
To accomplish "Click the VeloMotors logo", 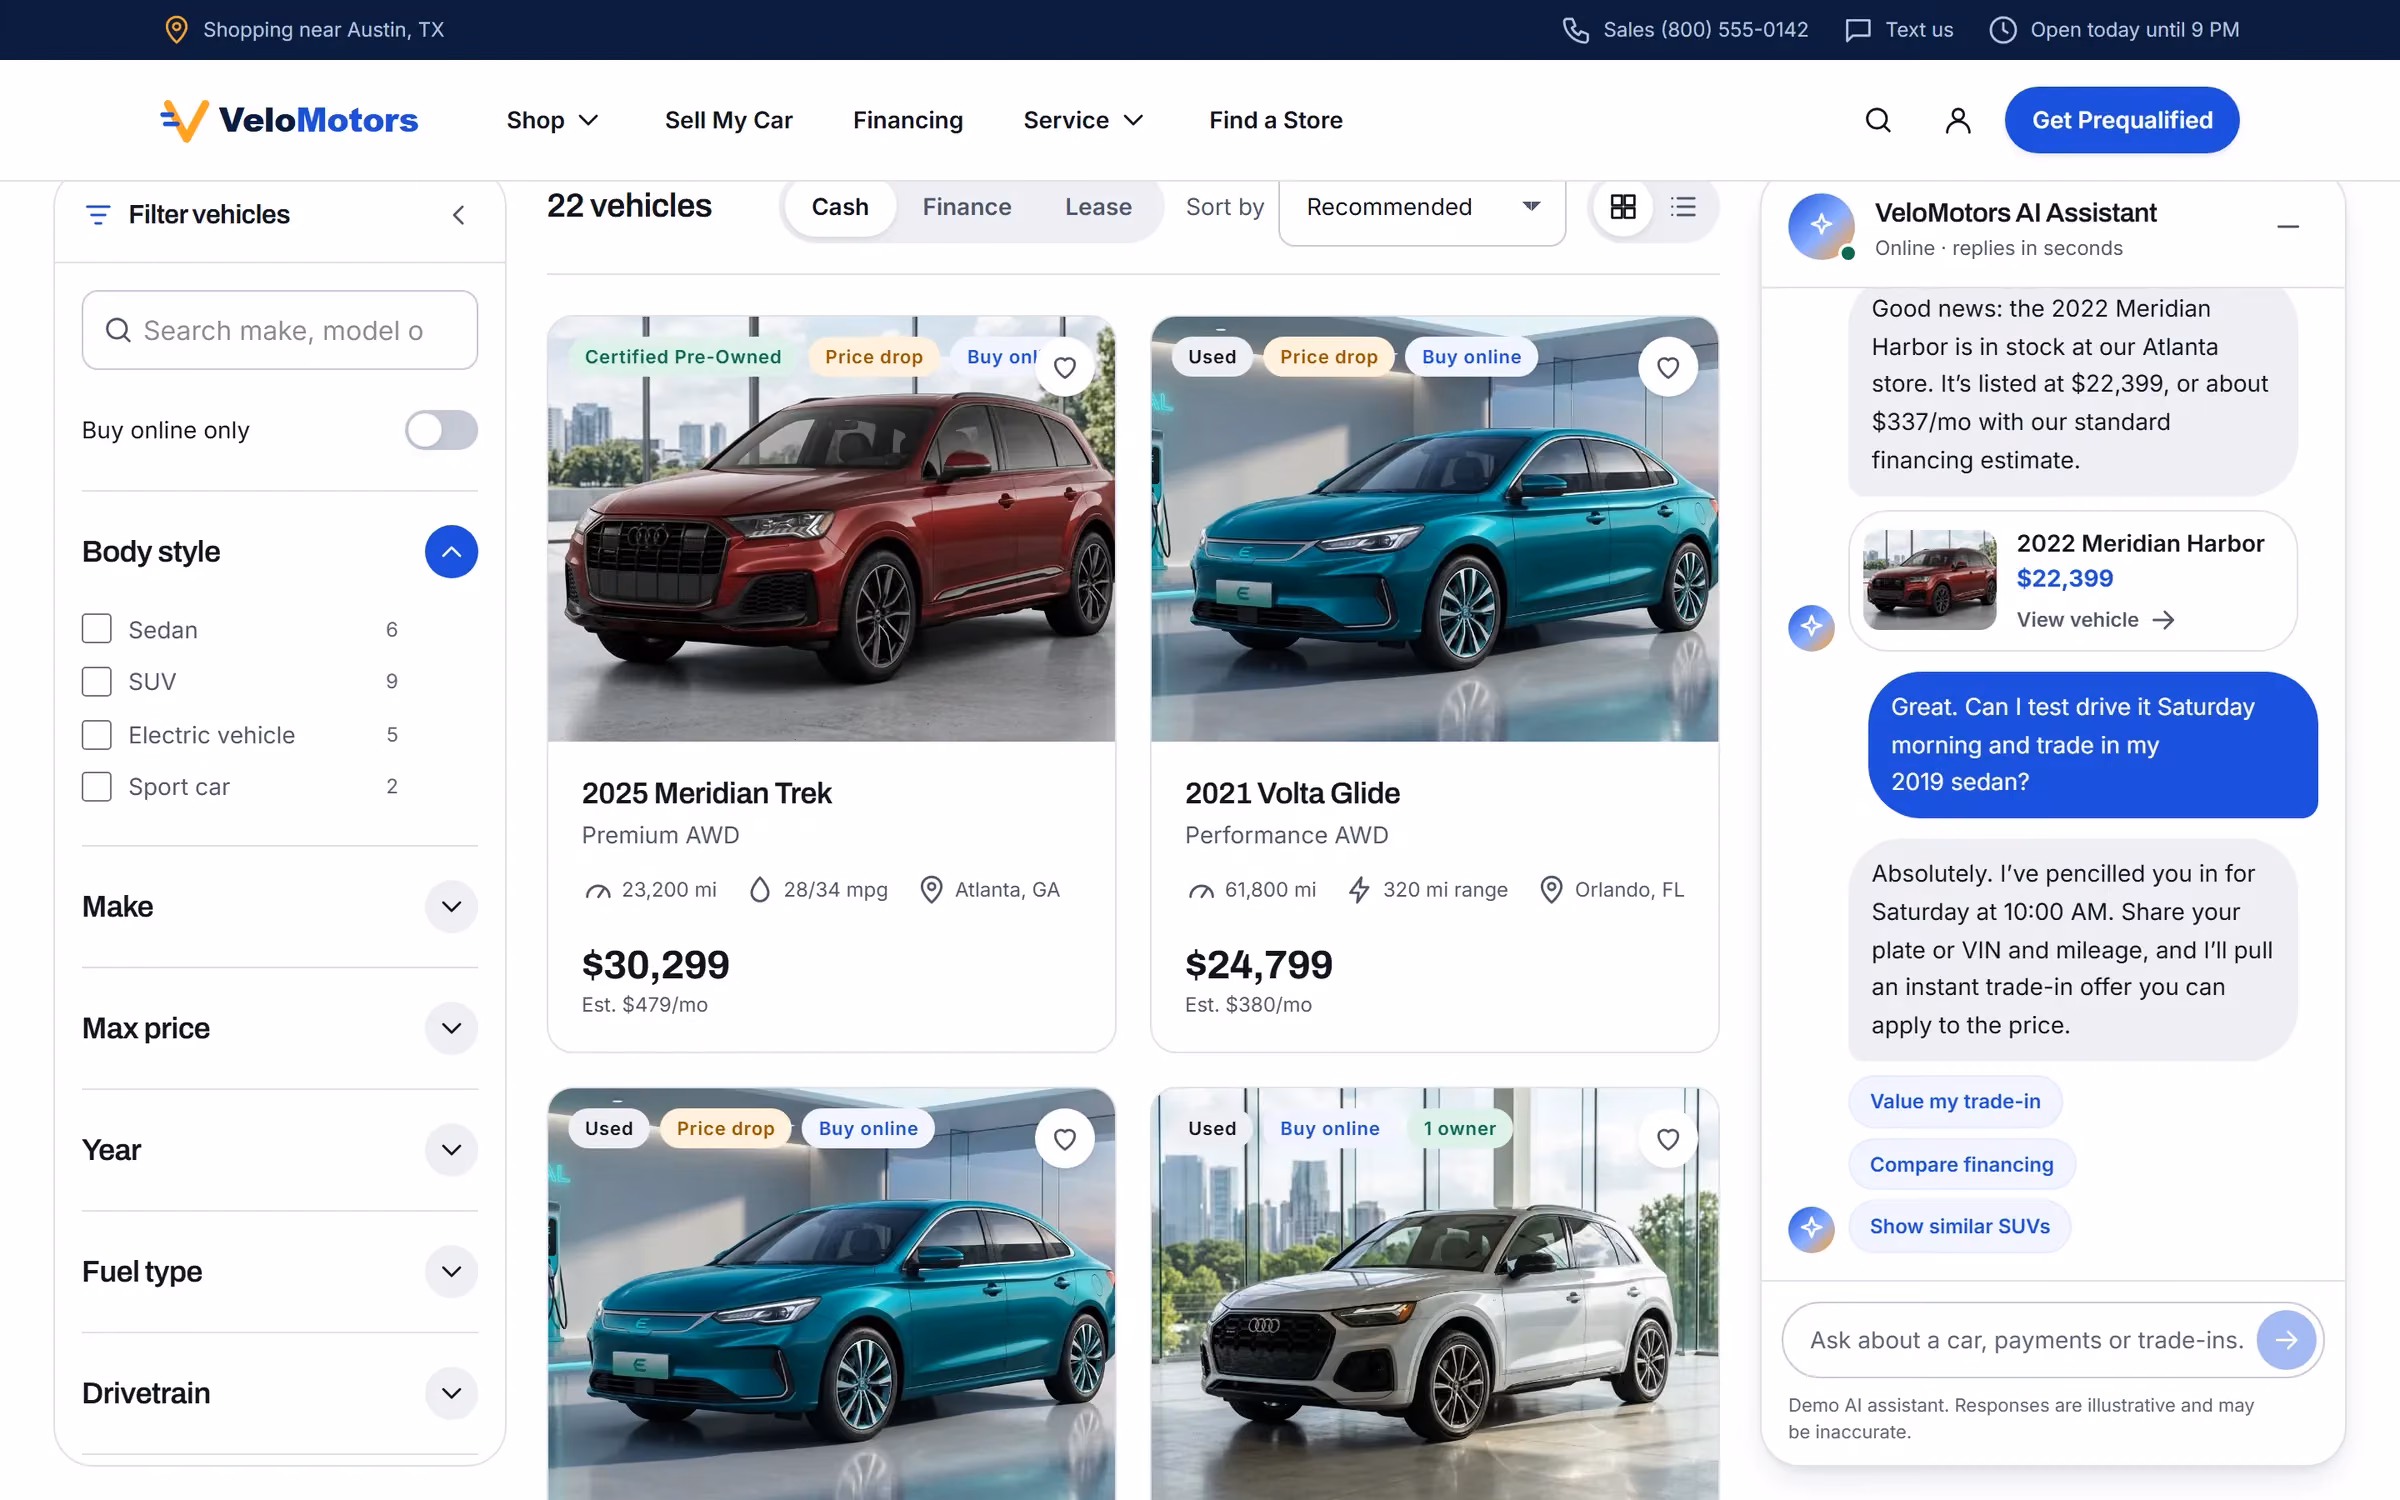I will click(x=289, y=120).
